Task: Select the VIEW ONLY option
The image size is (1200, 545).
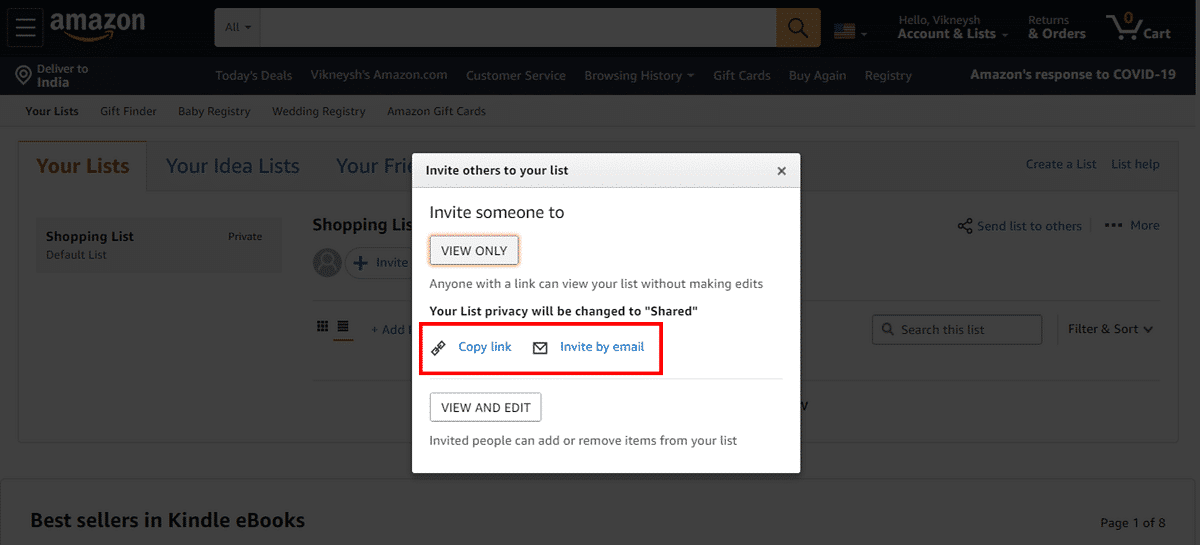Action: tap(474, 251)
